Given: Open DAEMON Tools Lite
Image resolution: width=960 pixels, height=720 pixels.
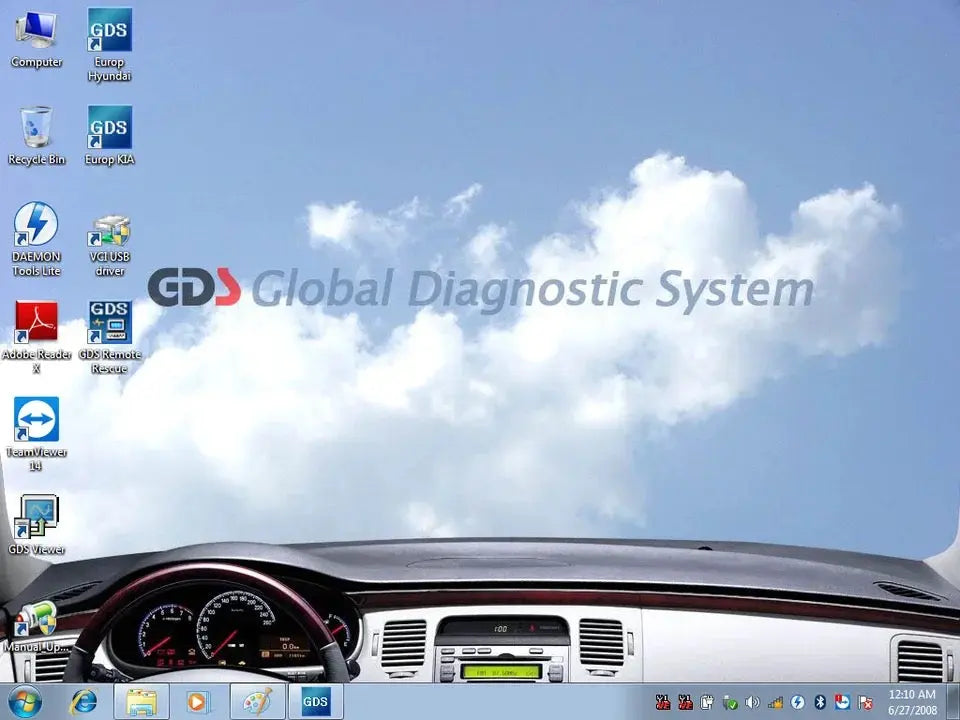Looking at the screenshot, I should (x=37, y=225).
